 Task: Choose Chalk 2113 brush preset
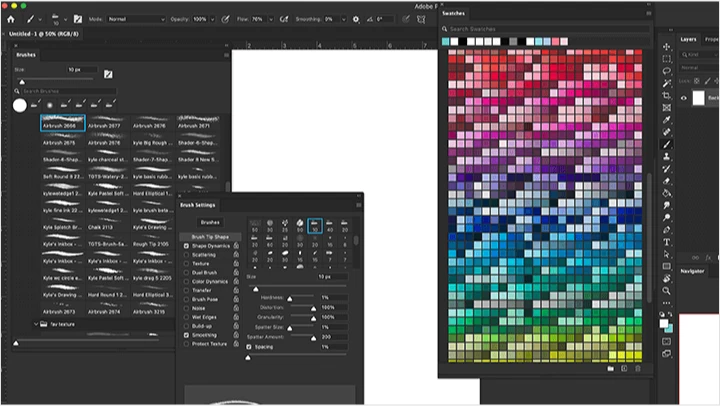pyautogui.click(x=107, y=224)
